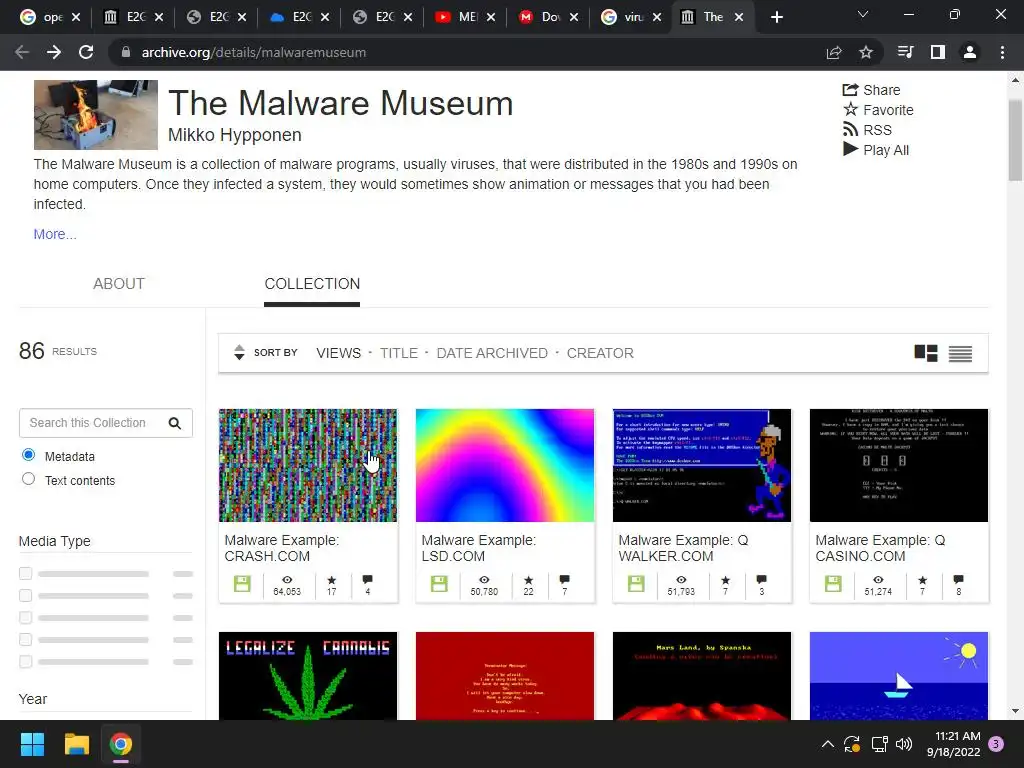Viewport: 1024px width, 768px height.
Task: Sort results by TITLE
Action: coord(399,353)
